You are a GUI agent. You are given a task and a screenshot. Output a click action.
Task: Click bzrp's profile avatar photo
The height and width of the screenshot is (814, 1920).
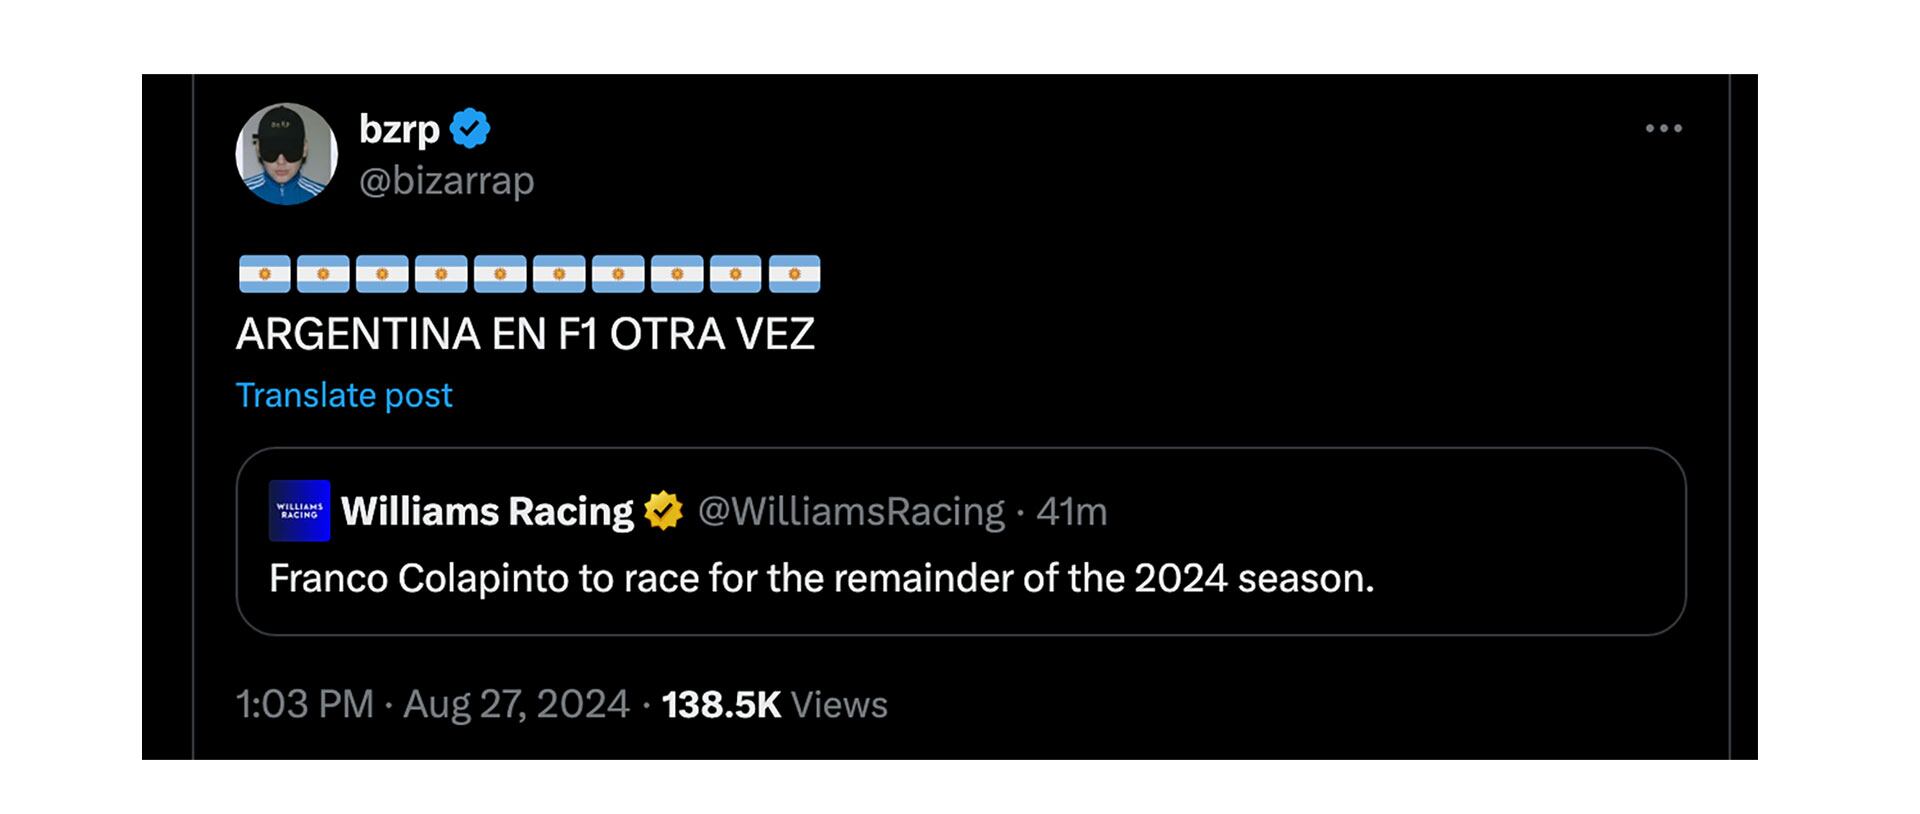(286, 154)
